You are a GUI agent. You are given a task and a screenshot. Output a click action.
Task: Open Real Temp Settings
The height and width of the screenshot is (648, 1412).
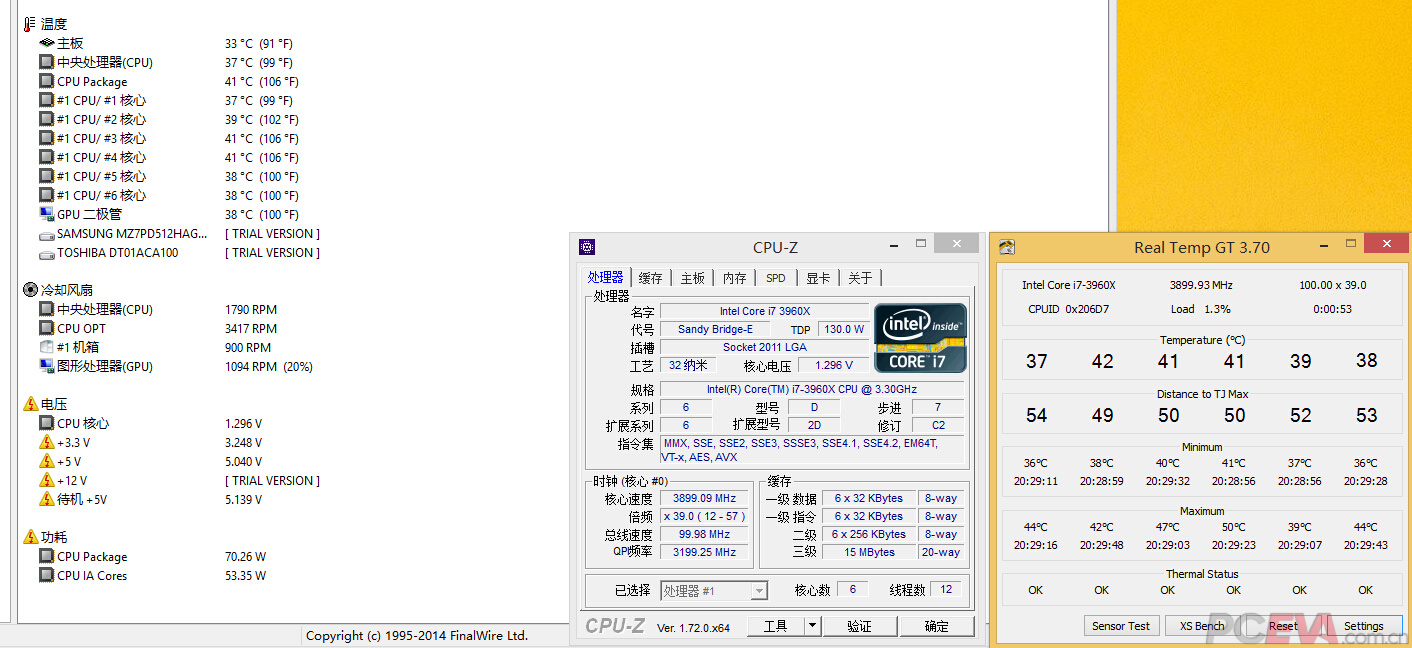1364,625
